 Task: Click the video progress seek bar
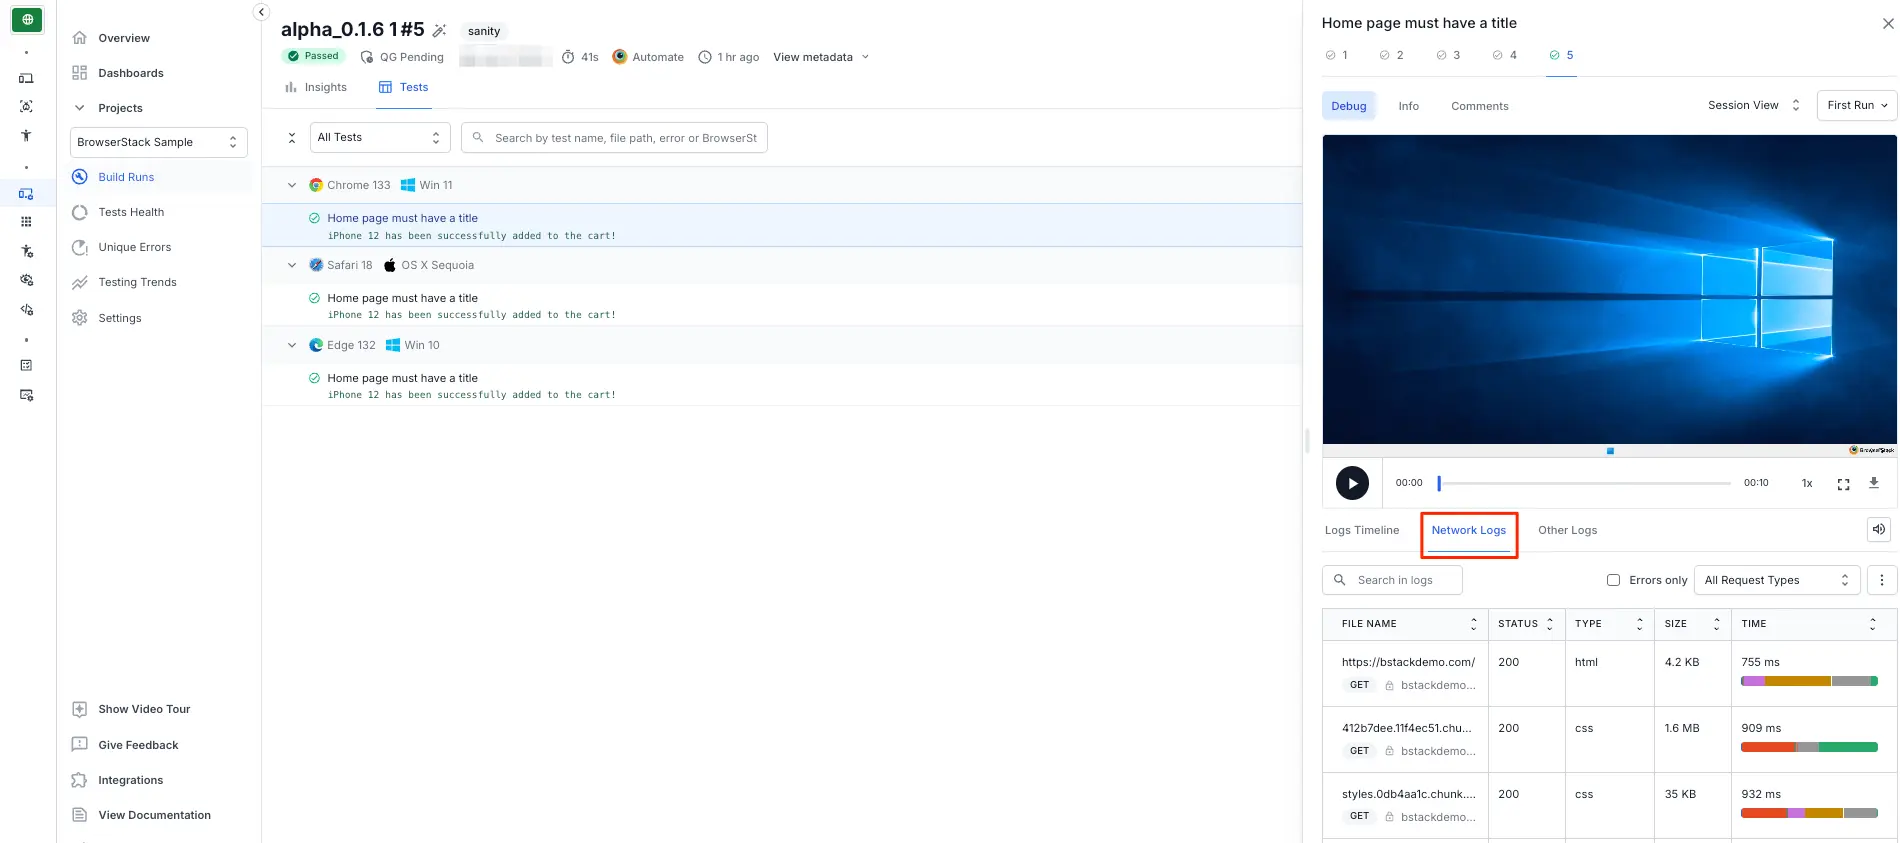coord(1584,483)
